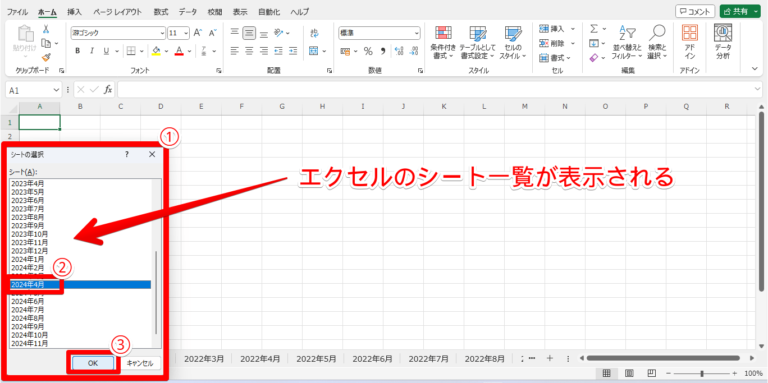Screen dimensions: 768x383
Task: Launch データ分析 tool
Action: tap(722, 43)
